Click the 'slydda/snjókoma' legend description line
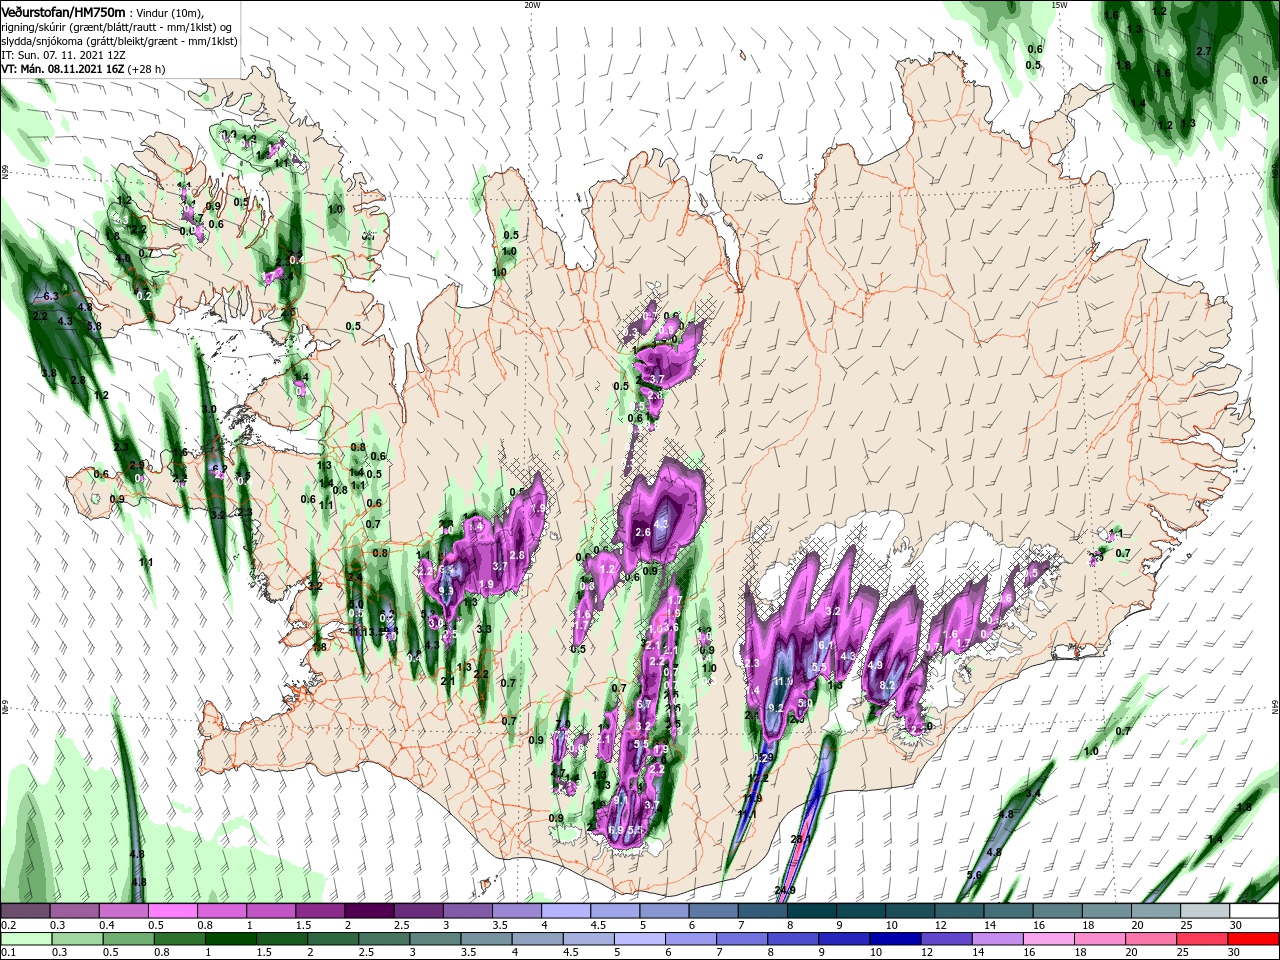 119,41
